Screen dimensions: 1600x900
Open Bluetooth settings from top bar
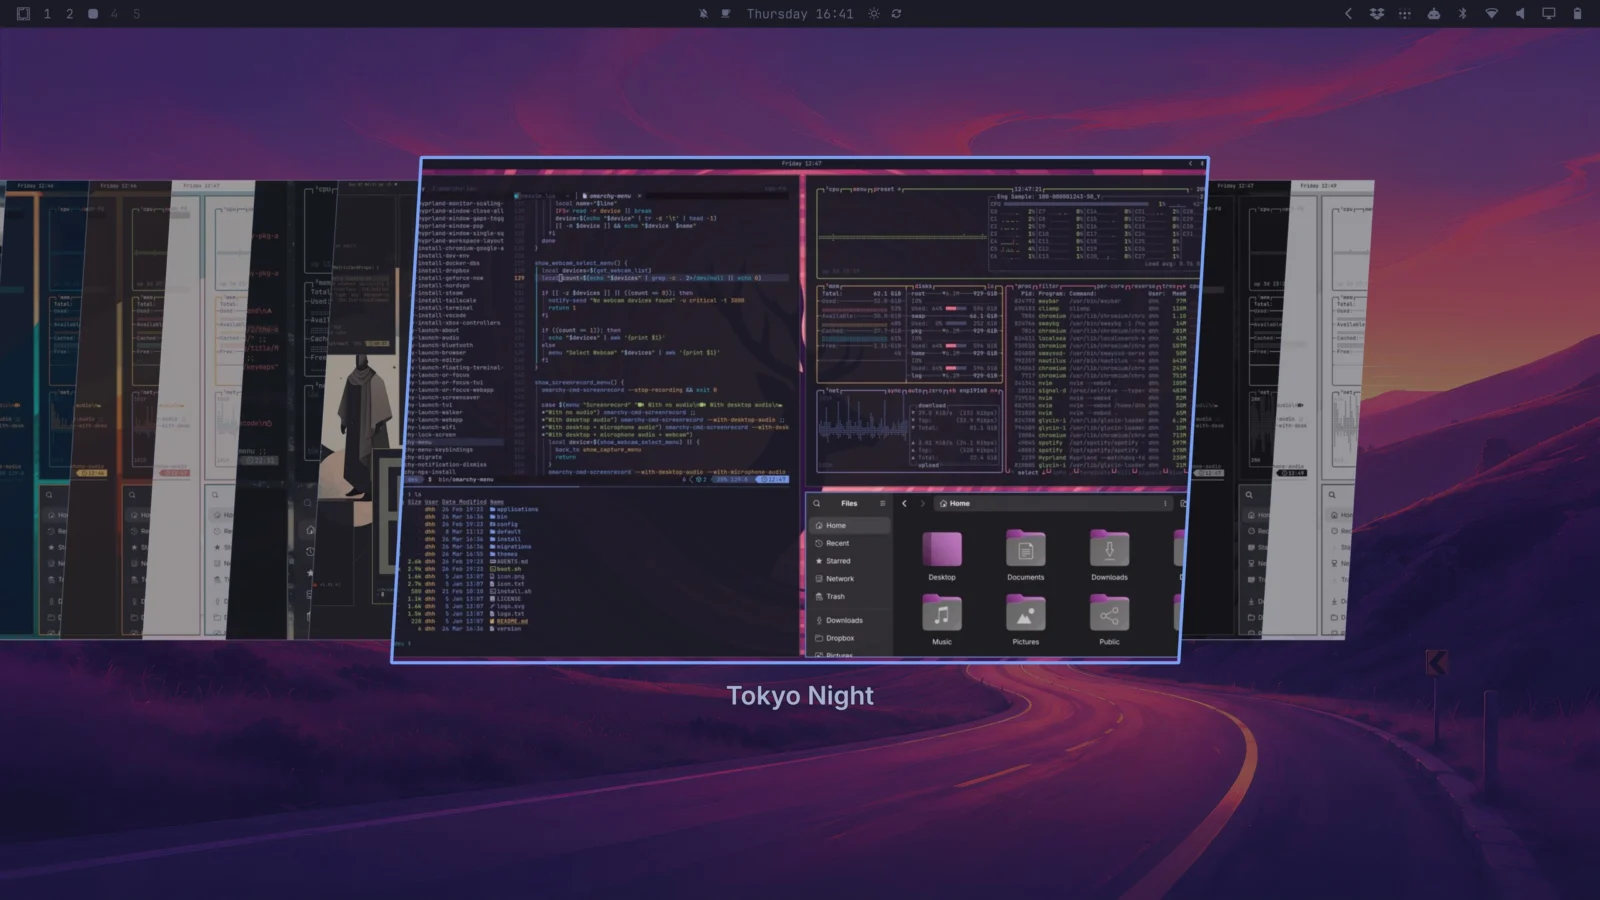(x=1462, y=14)
